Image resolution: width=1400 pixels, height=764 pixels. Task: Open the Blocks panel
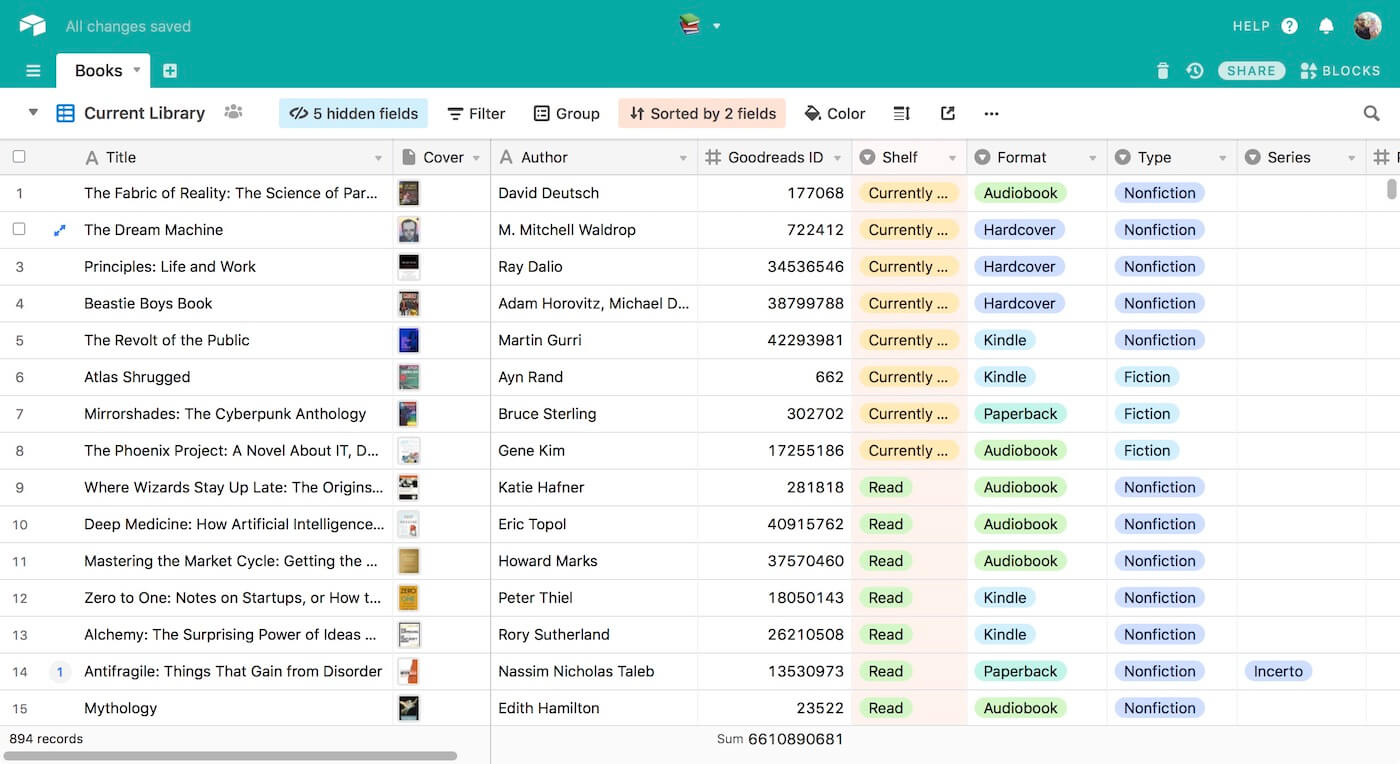click(x=1340, y=71)
